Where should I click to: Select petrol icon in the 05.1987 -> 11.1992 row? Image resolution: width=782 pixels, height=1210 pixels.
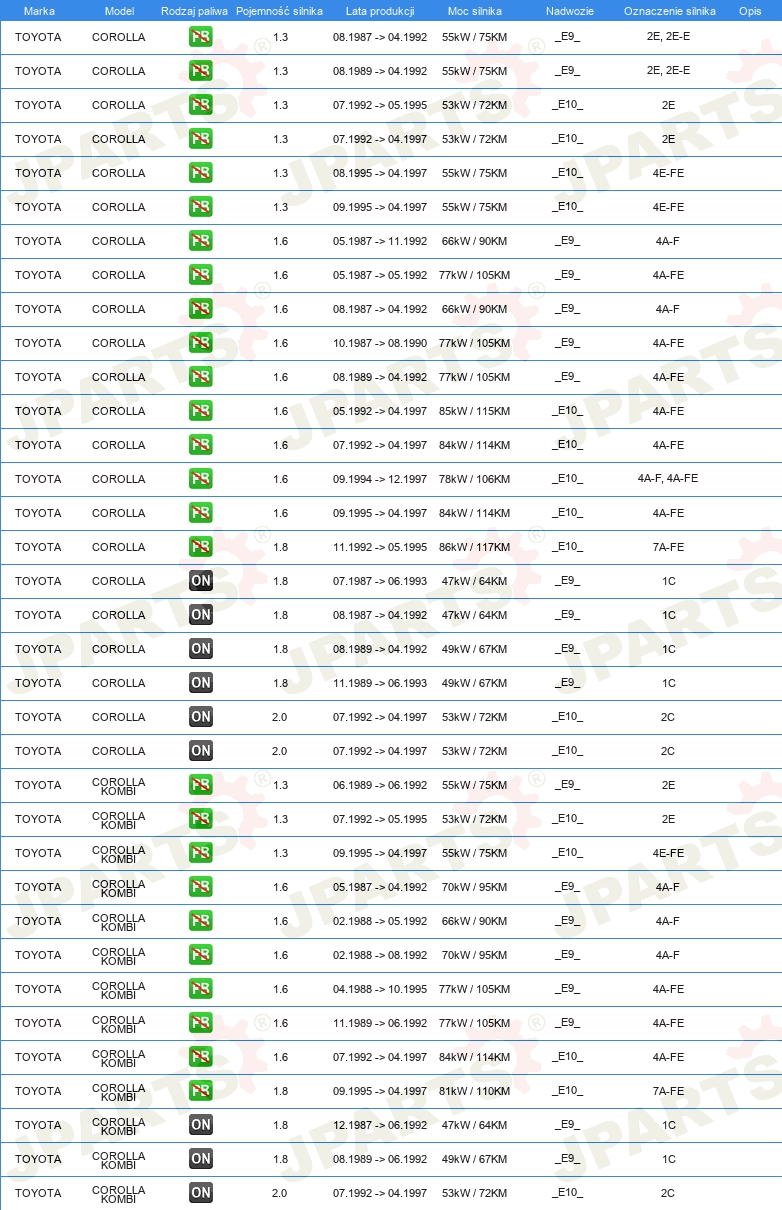[x=201, y=241]
